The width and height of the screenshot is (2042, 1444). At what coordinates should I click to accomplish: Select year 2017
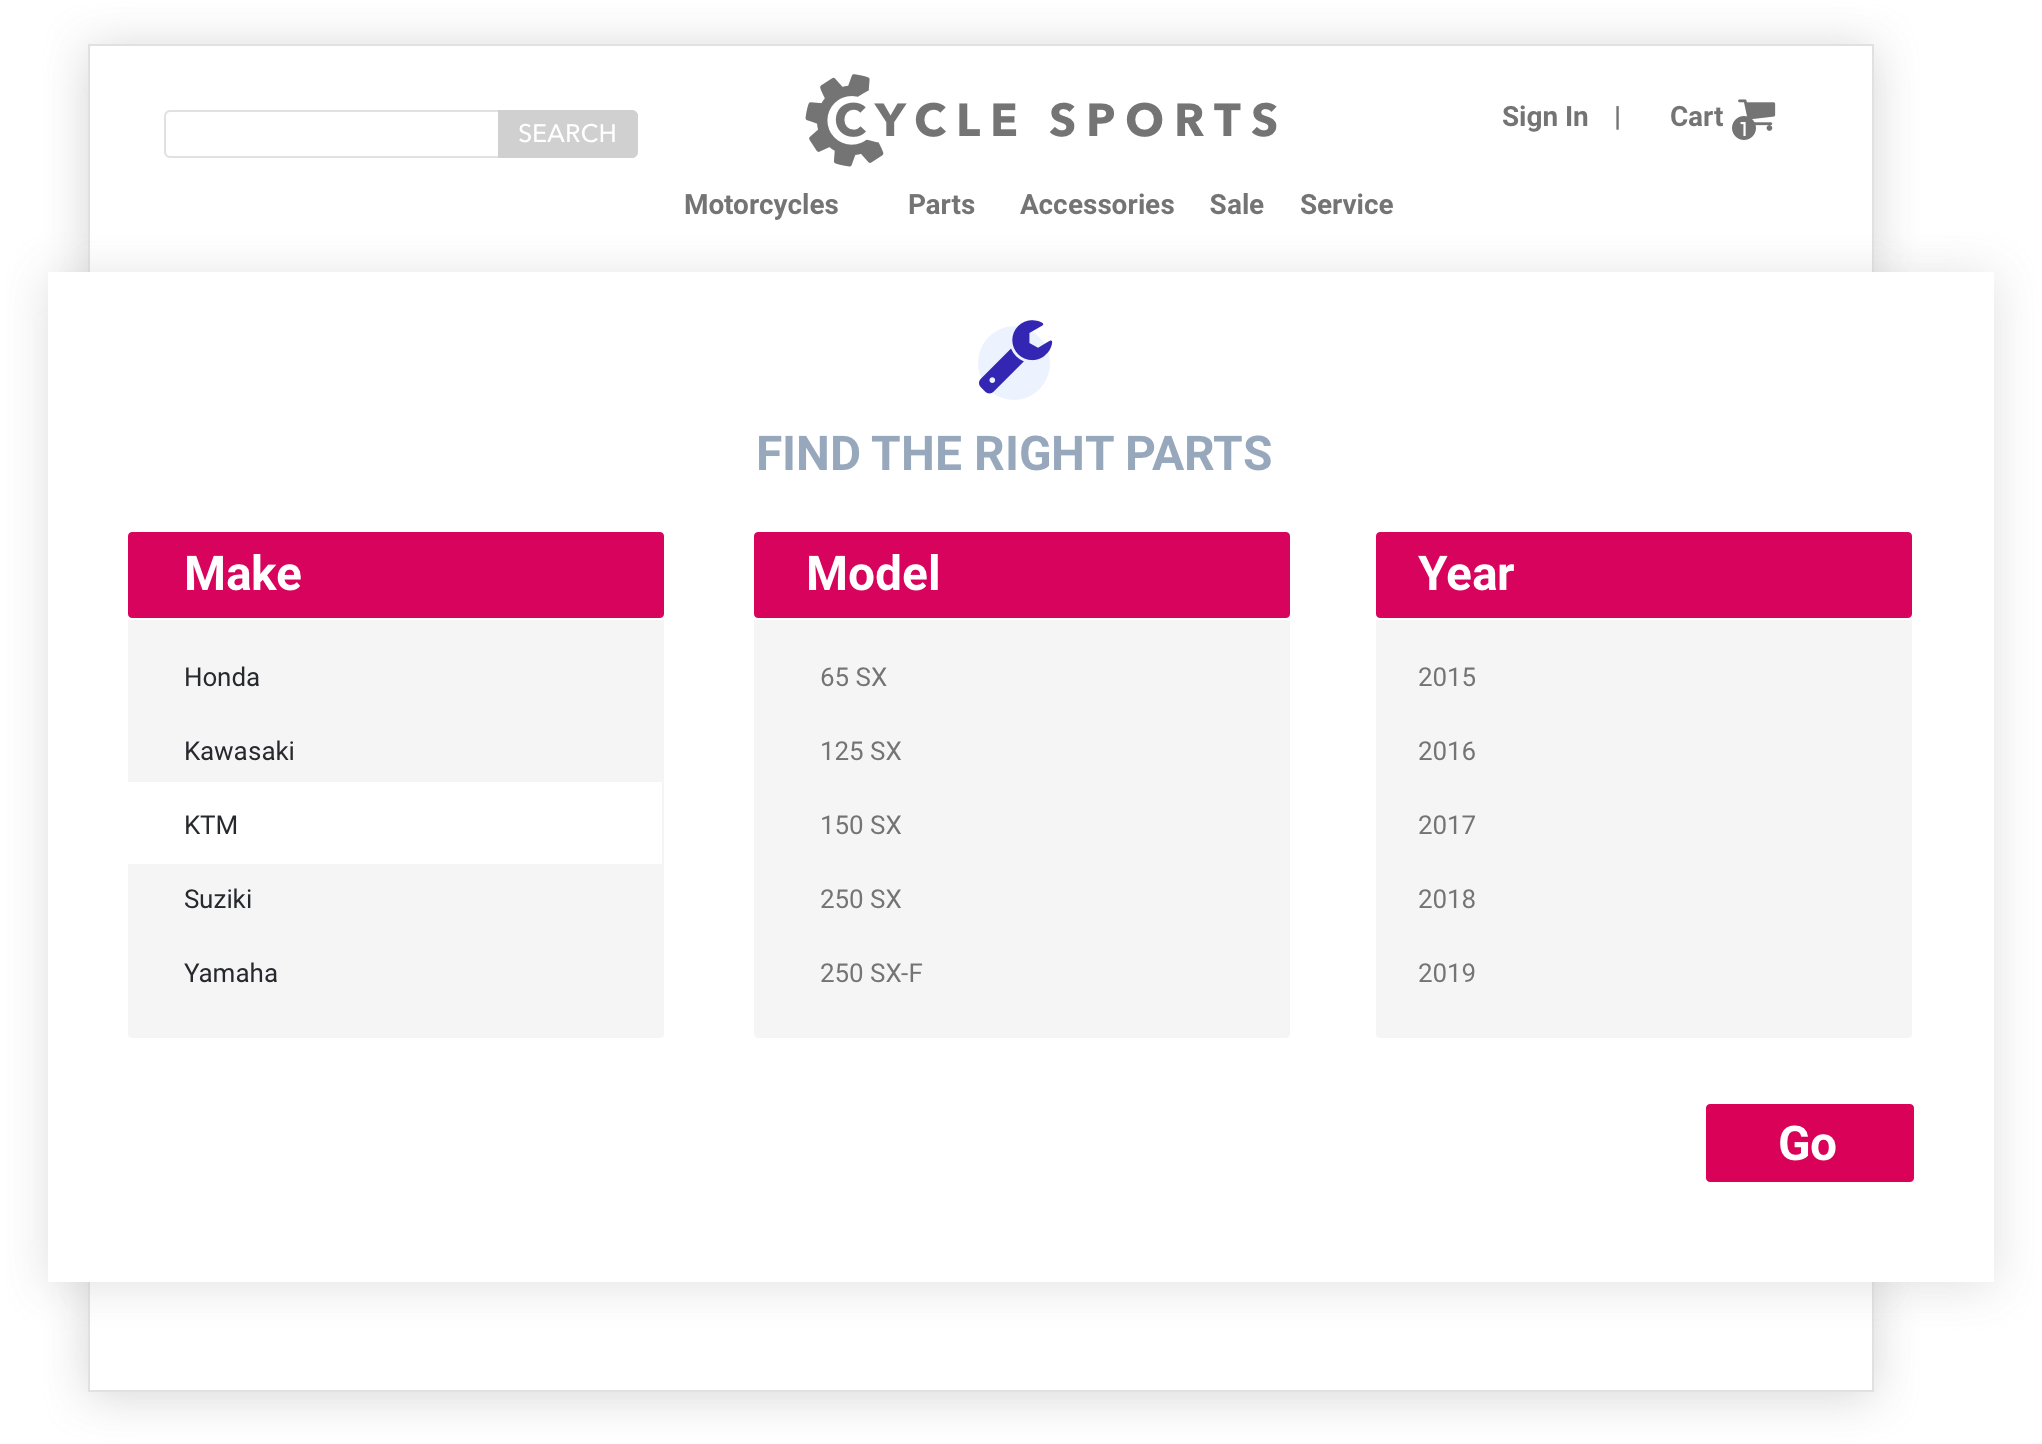pos(1446,825)
